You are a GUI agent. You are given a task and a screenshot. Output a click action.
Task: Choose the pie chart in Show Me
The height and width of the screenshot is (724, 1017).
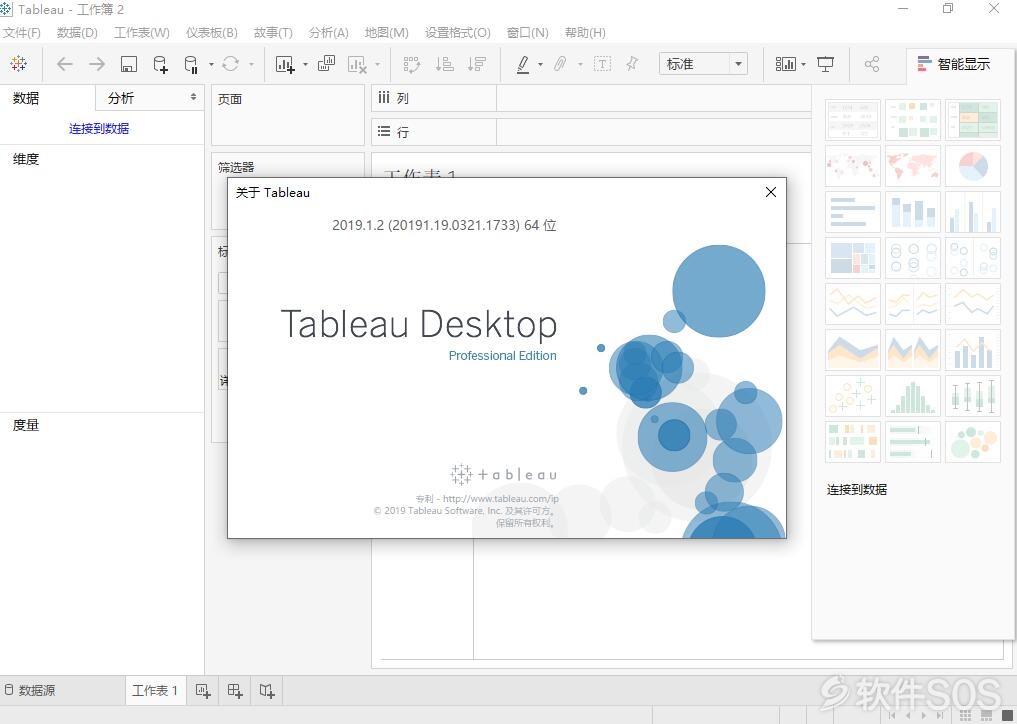972,165
